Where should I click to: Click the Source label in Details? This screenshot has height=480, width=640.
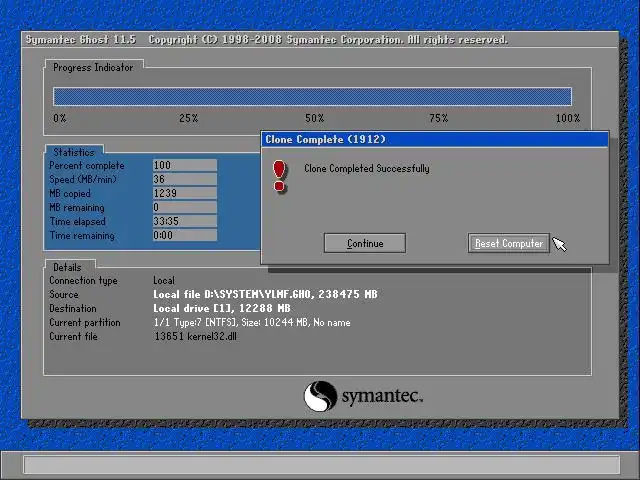64,294
